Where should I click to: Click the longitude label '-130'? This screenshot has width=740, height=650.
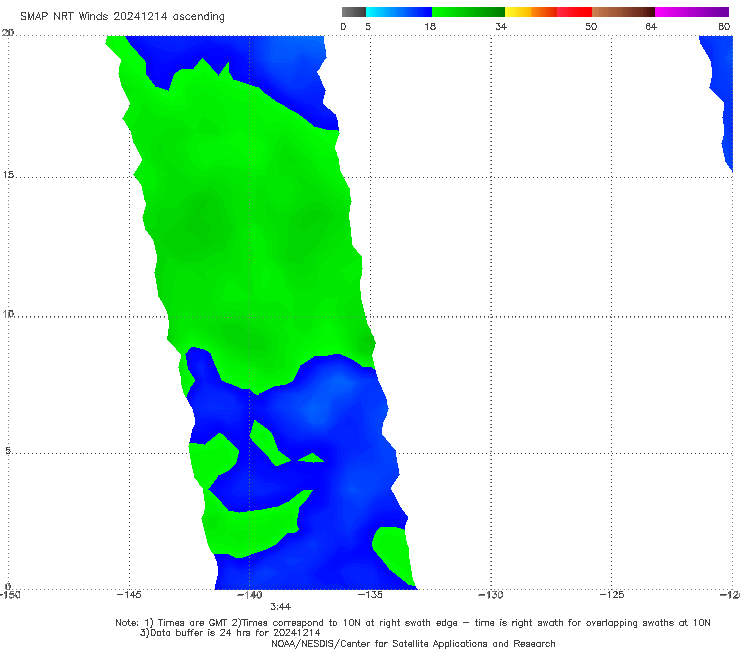pos(491,595)
